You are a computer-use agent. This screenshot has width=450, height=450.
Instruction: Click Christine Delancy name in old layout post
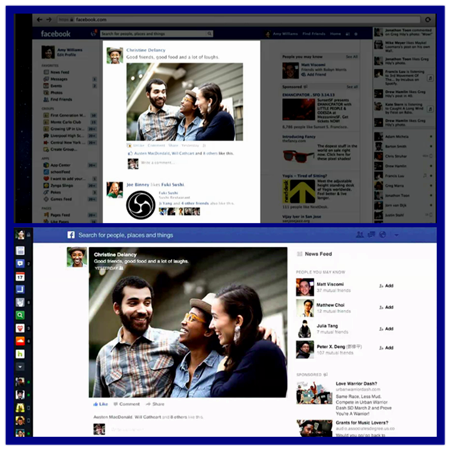coord(146,50)
